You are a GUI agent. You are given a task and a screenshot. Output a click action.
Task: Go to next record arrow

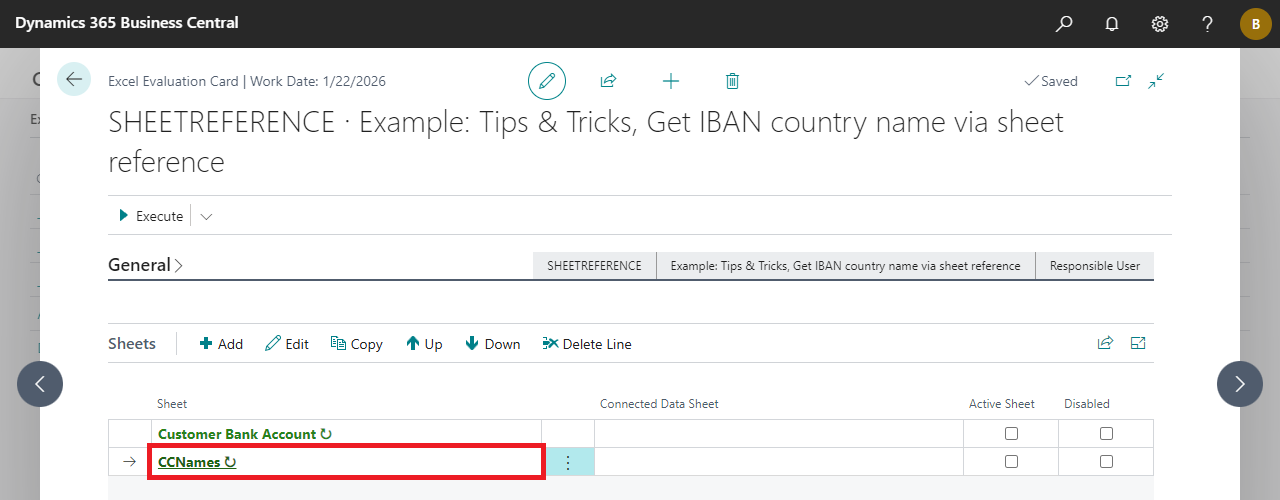pos(1239,383)
